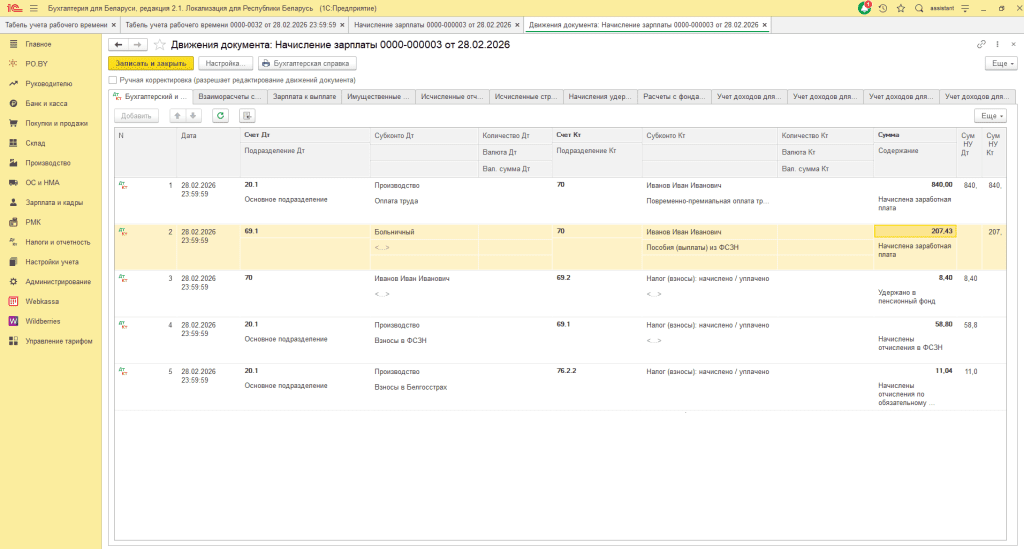Switch to the Зарплата к выплате tab

click(304, 97)
